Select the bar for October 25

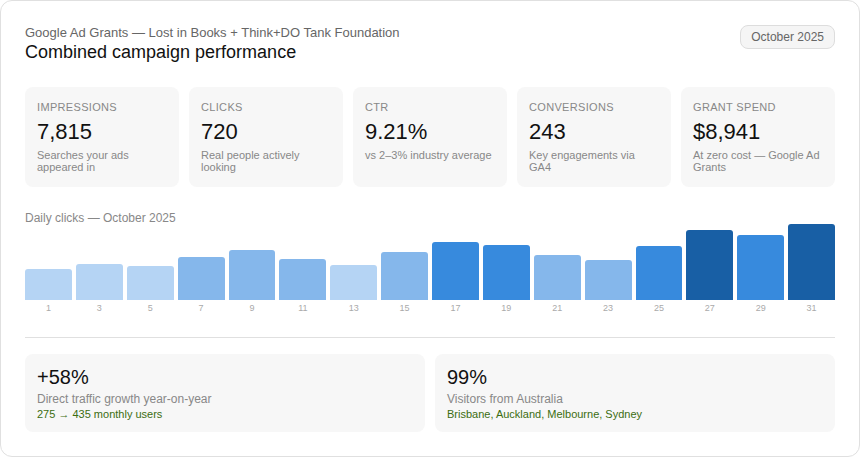[659, 274]
